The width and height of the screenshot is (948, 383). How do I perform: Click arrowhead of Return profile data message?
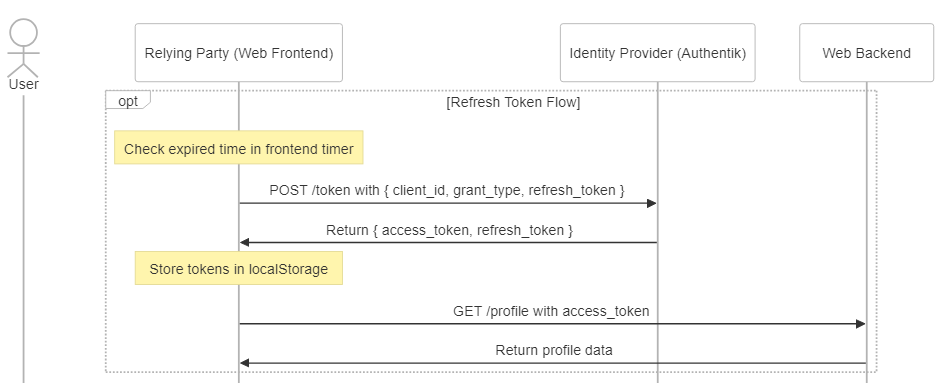pyautogui.click(x=244, y=363)
